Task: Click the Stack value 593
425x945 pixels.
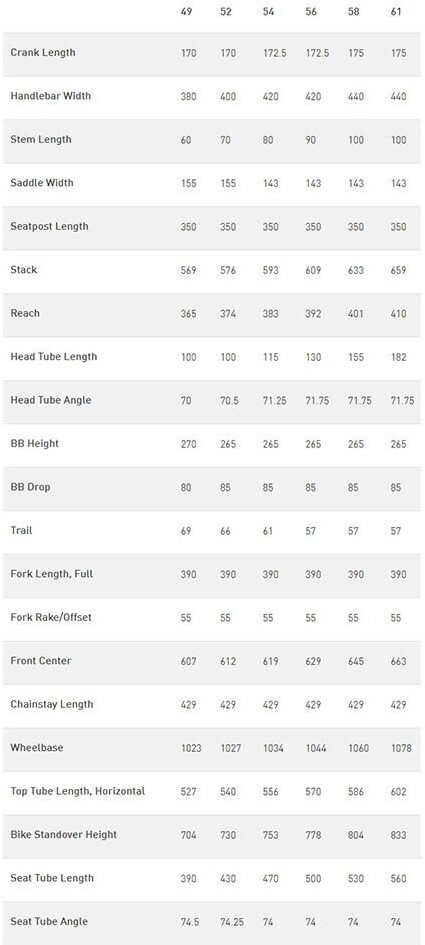Action: [x=271, y=270]
